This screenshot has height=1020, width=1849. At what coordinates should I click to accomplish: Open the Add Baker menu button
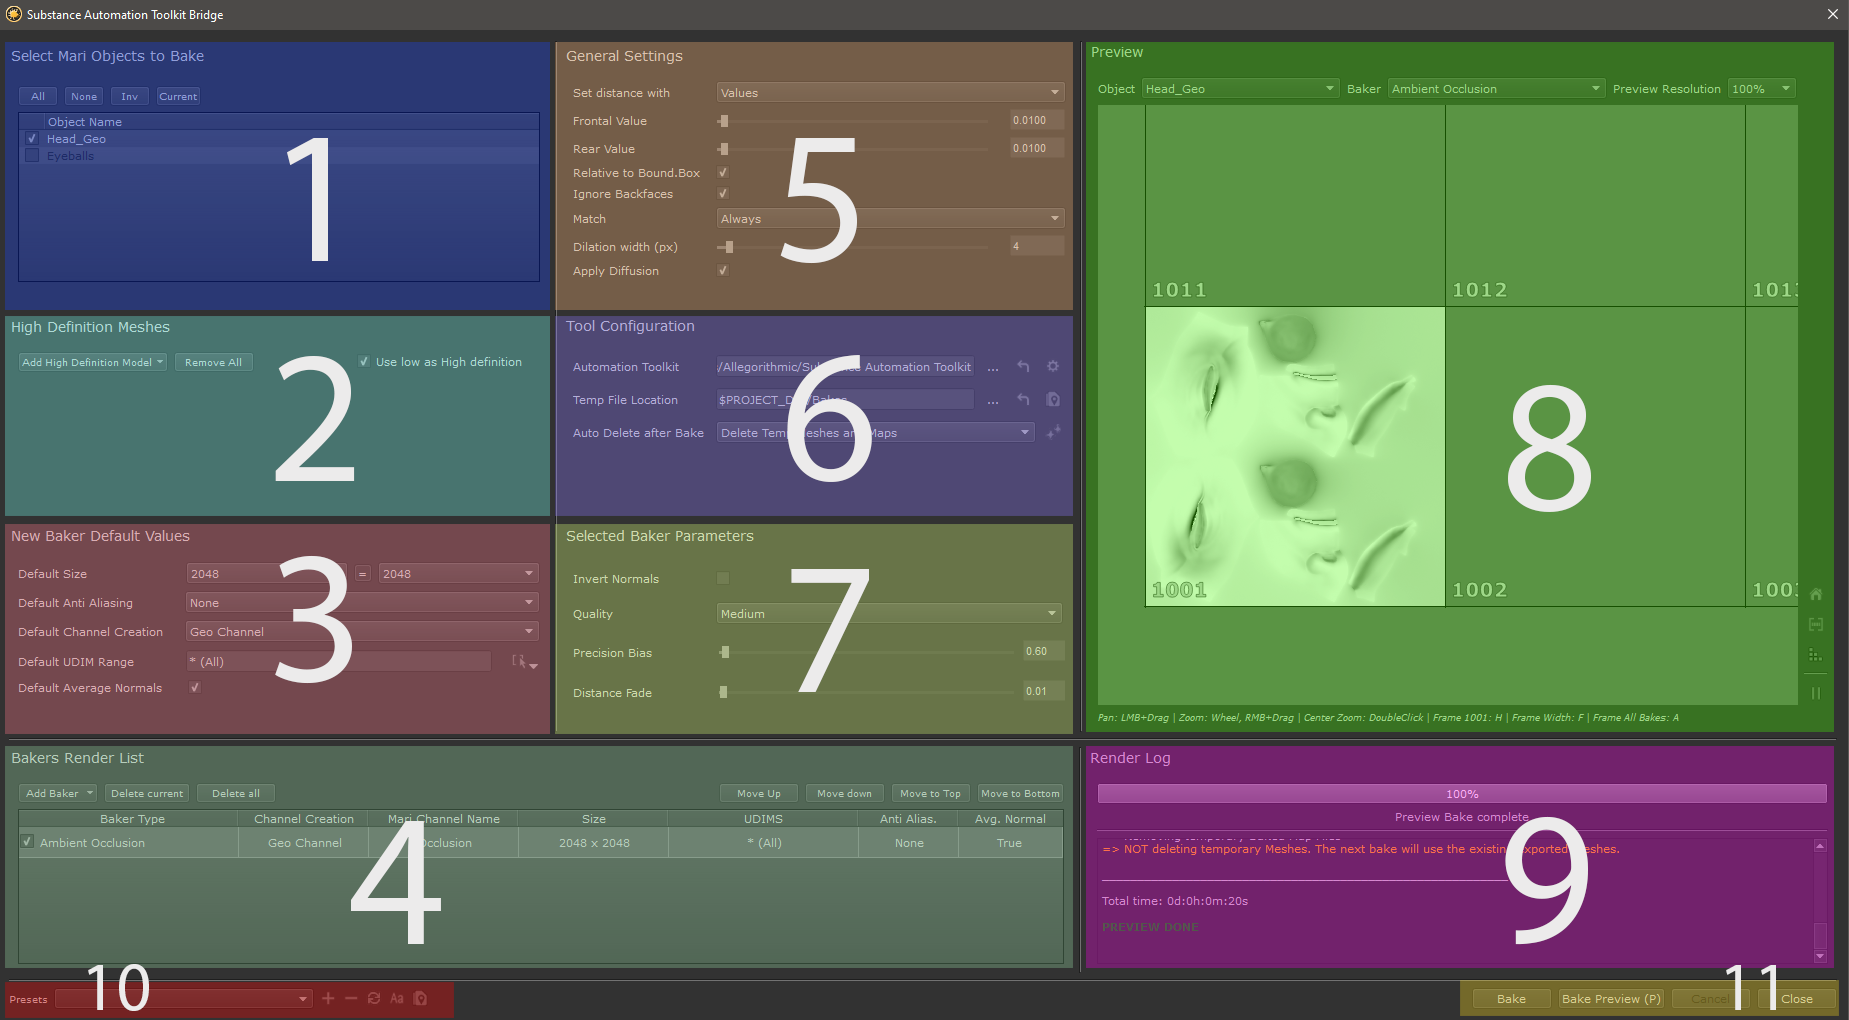point(58,793)
